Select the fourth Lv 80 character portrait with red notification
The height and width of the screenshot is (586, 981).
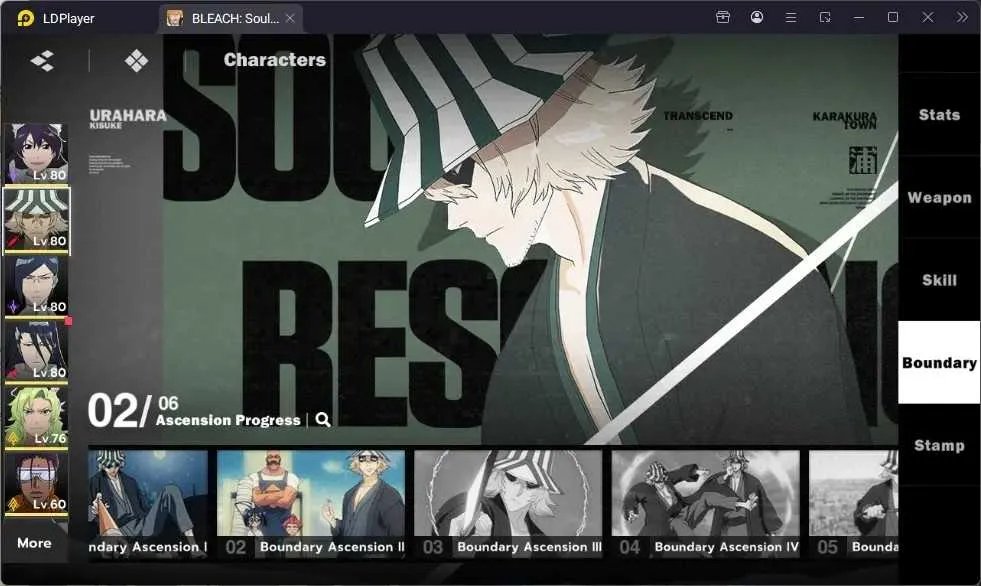coord(36,351)
